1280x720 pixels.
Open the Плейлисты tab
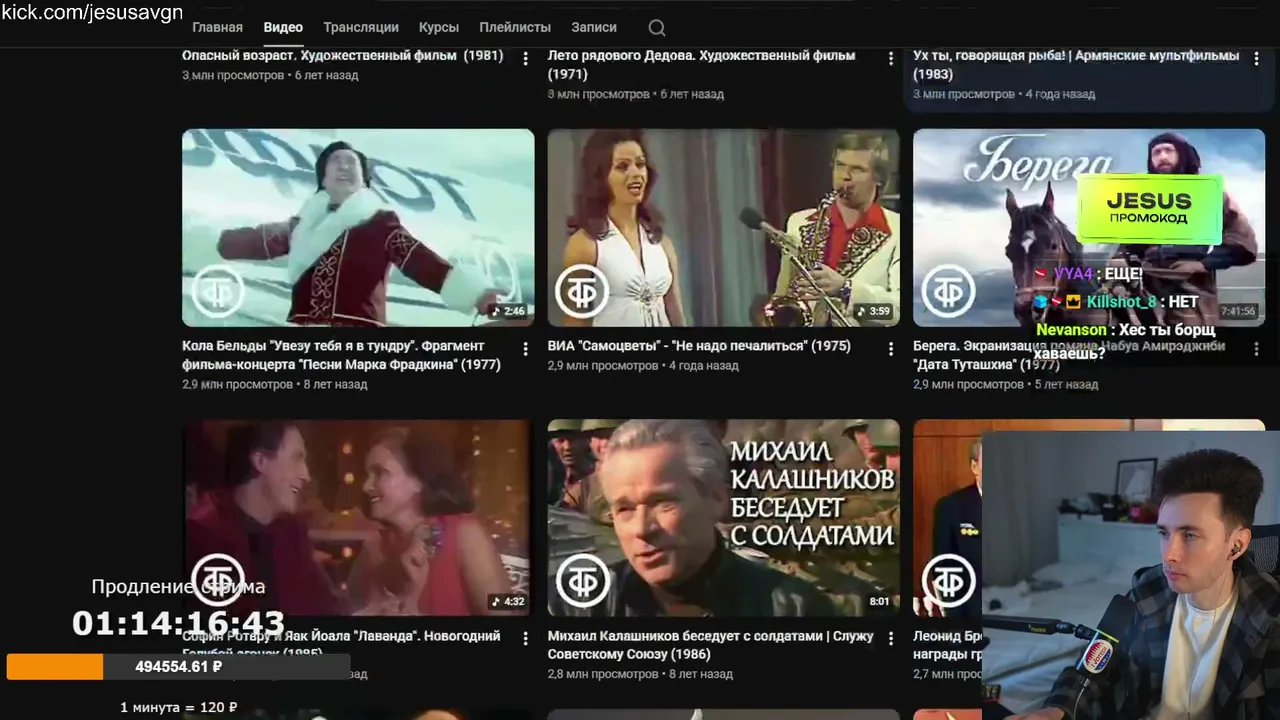(515, 27)
